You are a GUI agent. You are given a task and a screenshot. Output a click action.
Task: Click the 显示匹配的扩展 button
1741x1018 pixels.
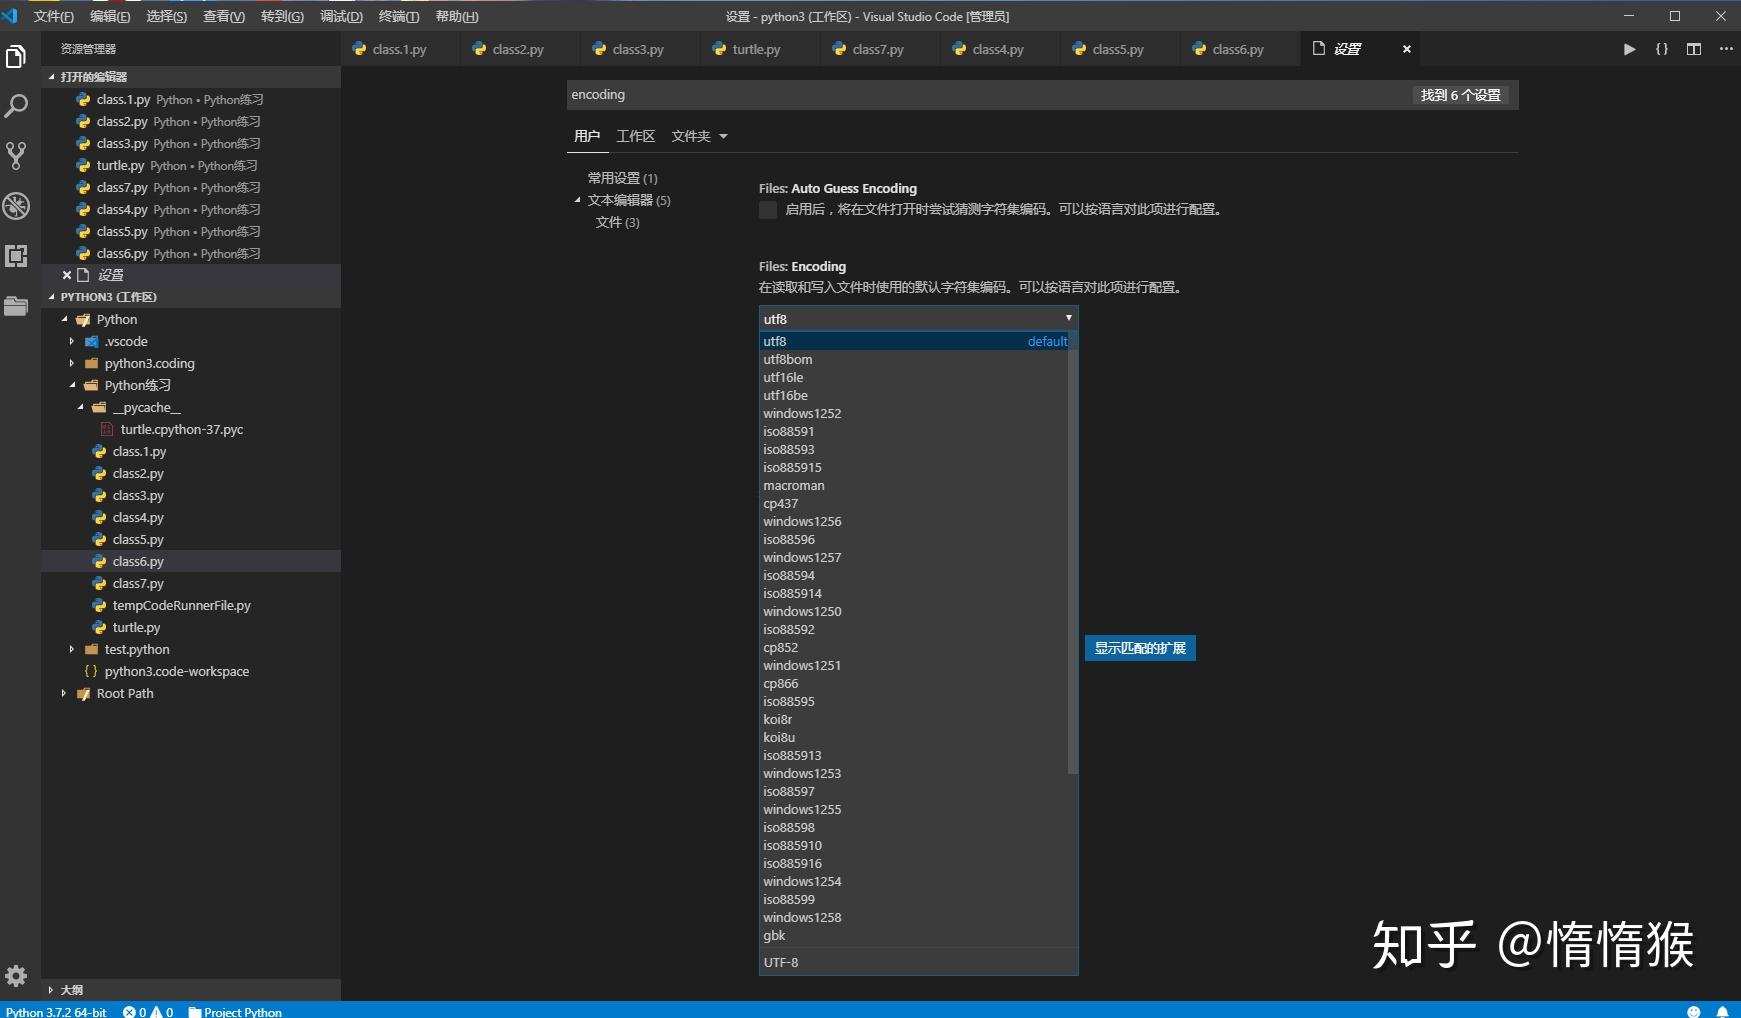1140,648
